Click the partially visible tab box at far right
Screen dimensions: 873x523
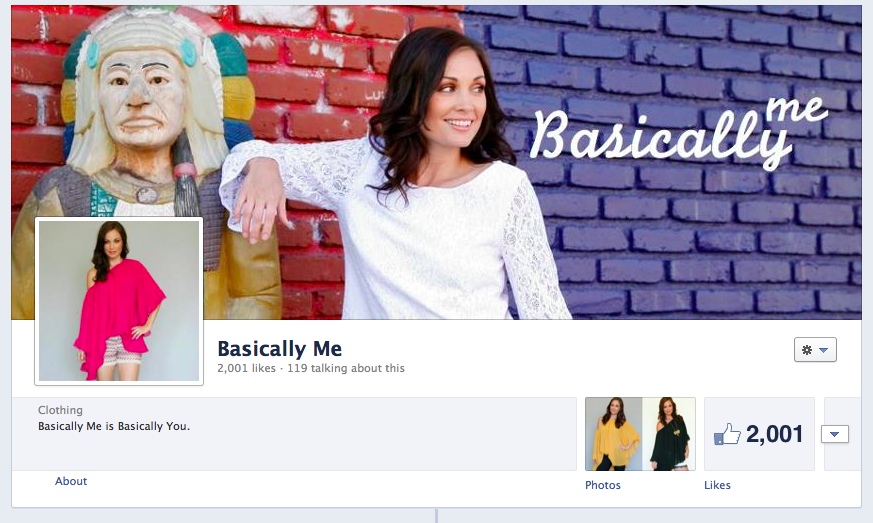click(842, 434)
